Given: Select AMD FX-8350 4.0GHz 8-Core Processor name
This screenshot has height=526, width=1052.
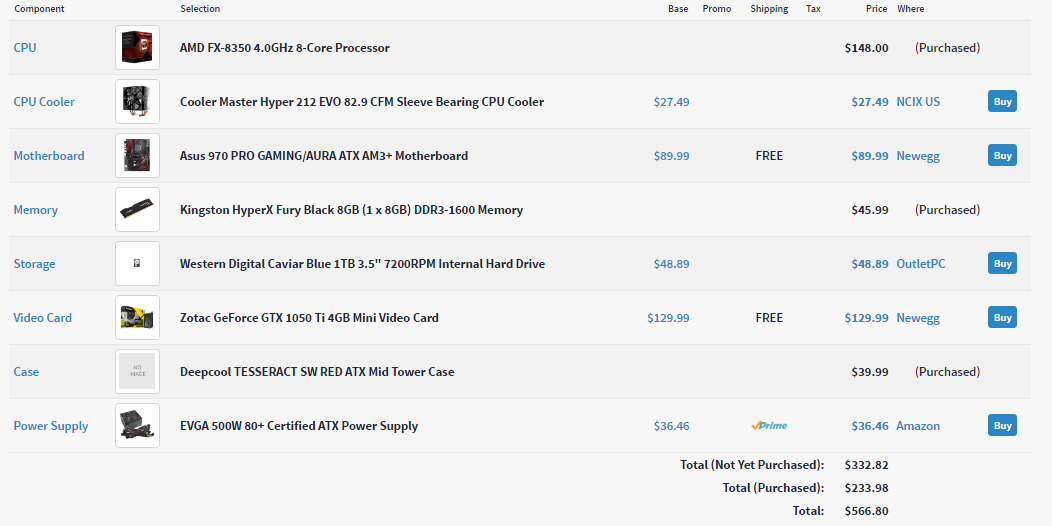Looking at the screenshot, I should (x=284, y=48).
